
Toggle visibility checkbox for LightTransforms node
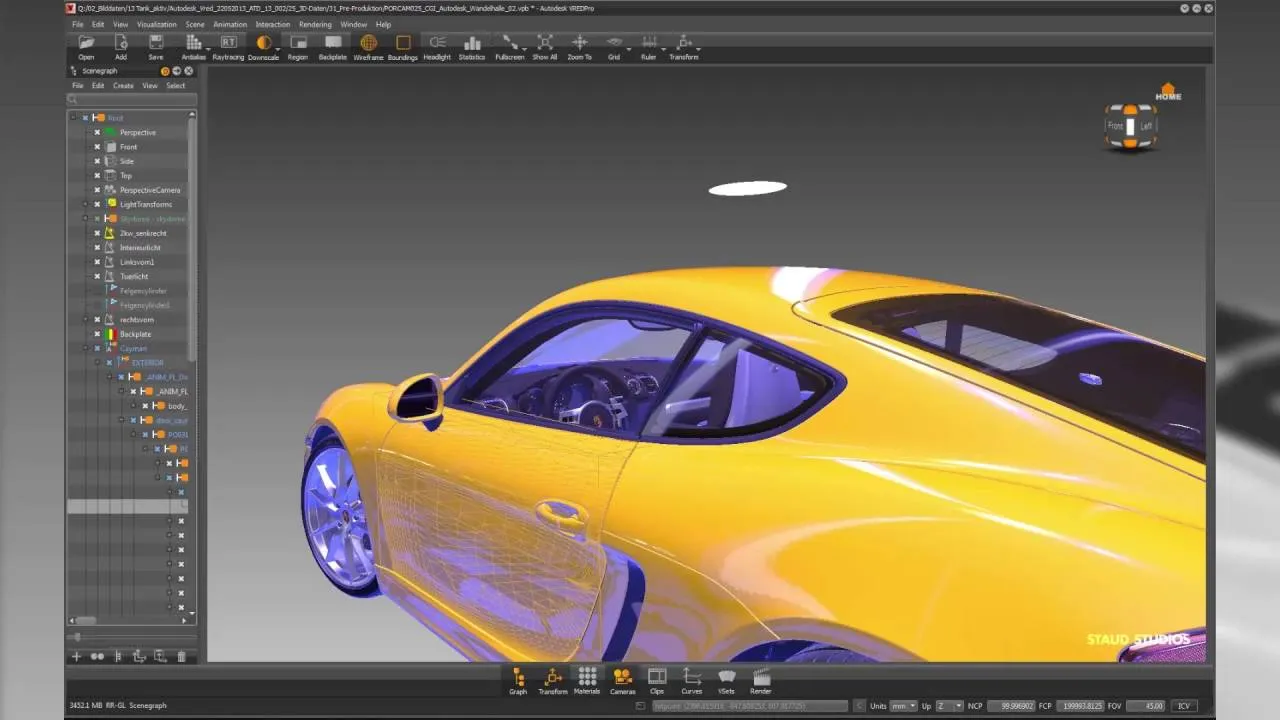click(97, 204)
